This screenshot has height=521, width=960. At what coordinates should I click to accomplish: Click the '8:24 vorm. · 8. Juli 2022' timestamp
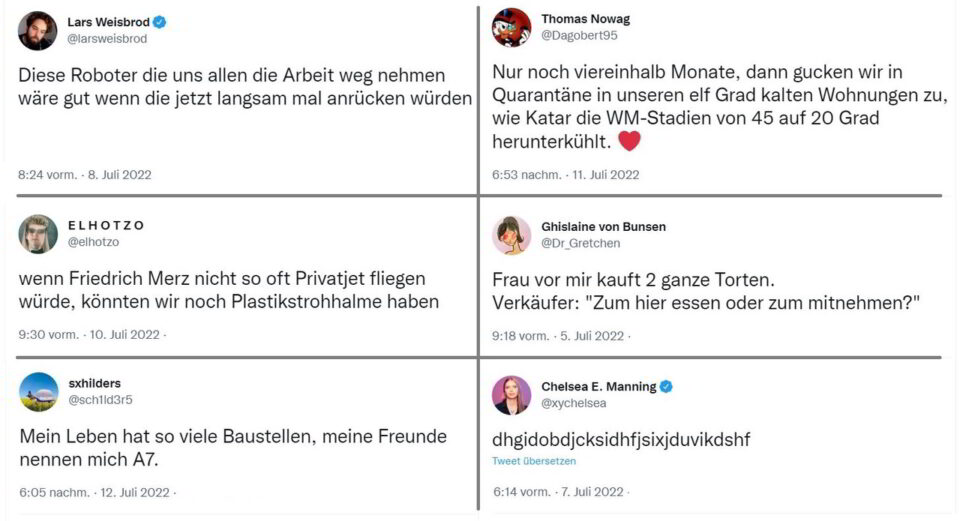(84, 174)
